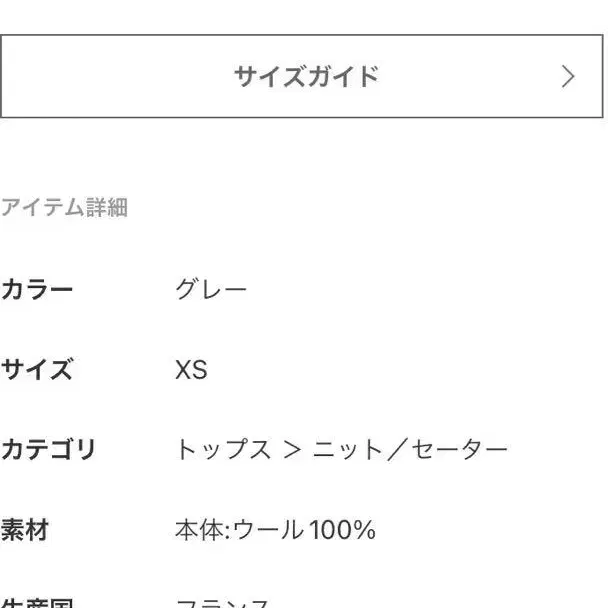608x608 pixels.
Task: Click the 100% material percentage
Action: point(342,529)
